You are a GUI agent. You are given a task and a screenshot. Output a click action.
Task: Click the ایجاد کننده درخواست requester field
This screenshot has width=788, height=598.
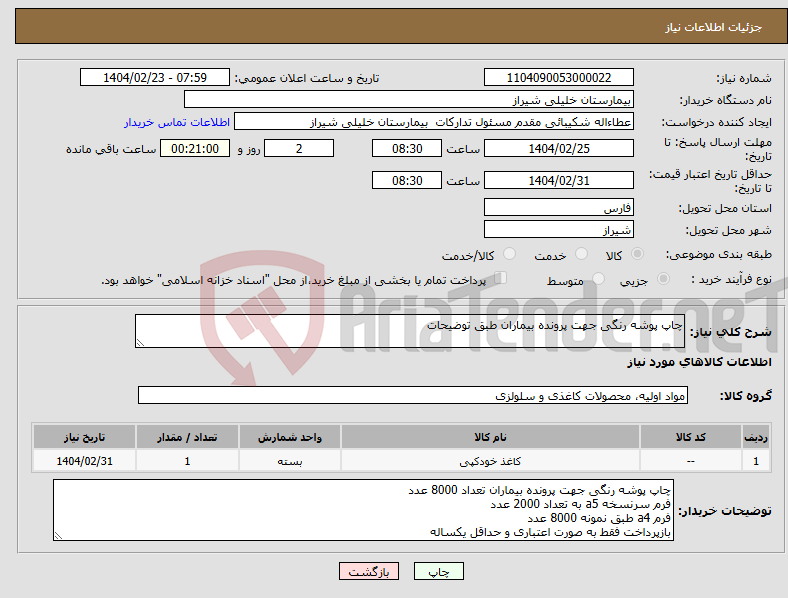point(434,122)
